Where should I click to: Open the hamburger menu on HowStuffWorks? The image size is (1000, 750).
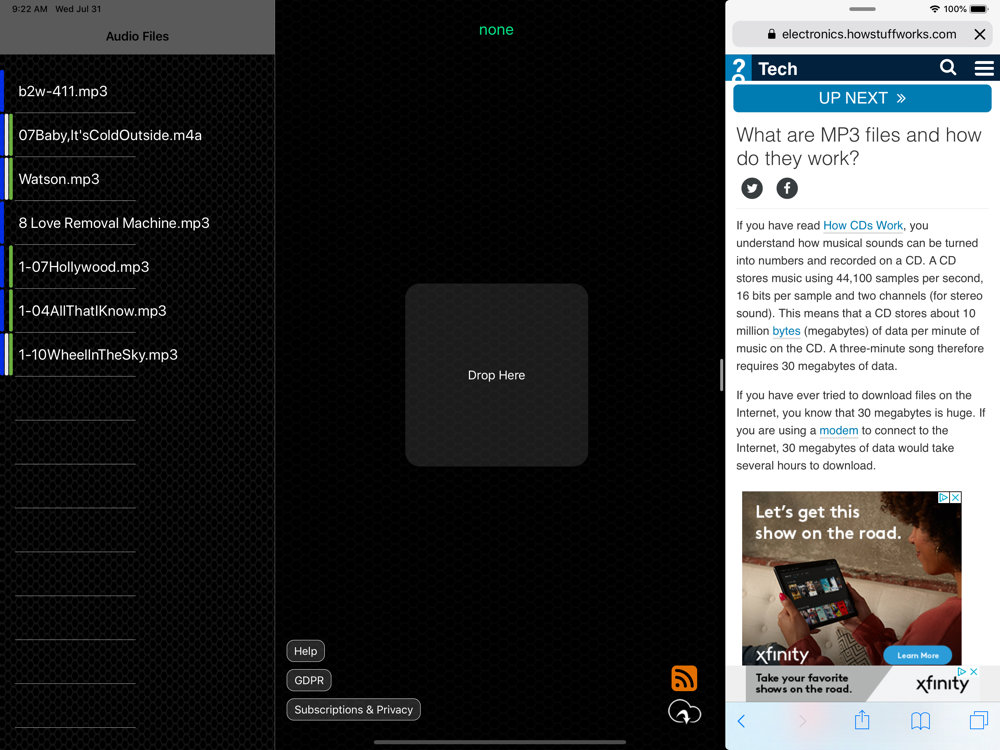(x=984, y=68)
